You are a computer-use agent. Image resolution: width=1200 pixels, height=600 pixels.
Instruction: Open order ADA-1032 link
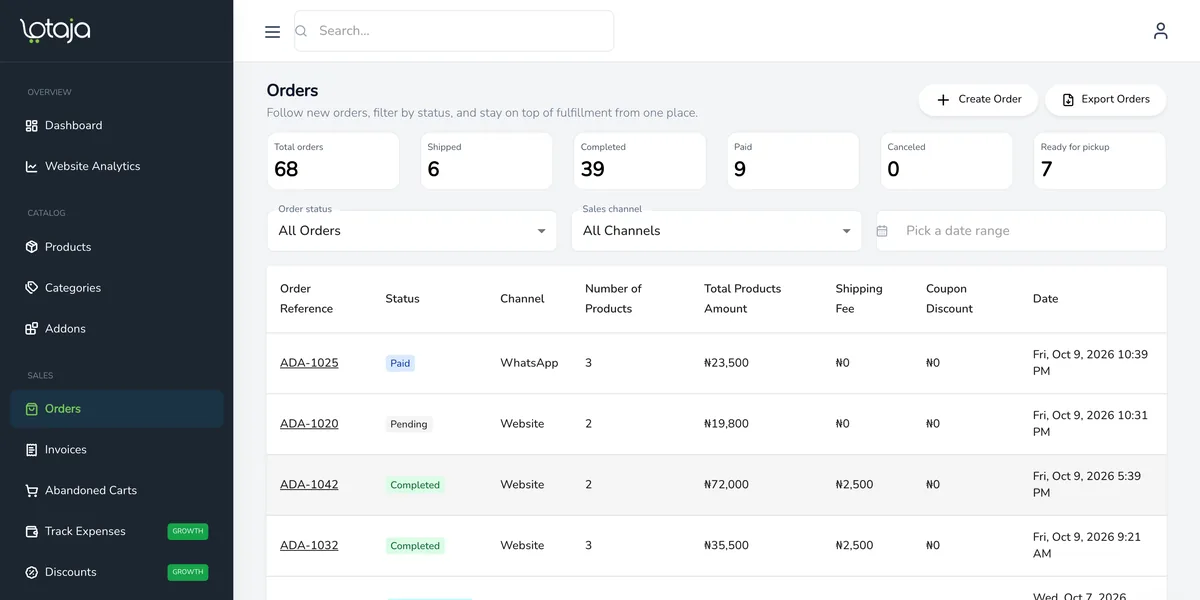coord(309,546)
